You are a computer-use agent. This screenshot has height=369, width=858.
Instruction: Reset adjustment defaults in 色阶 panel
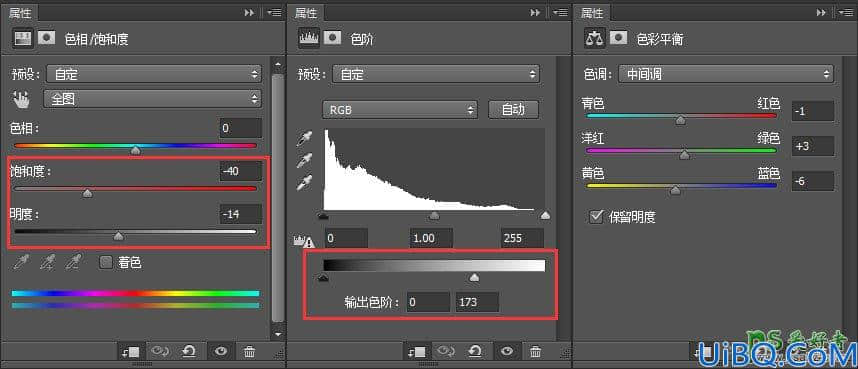click(x=476, y=352)
